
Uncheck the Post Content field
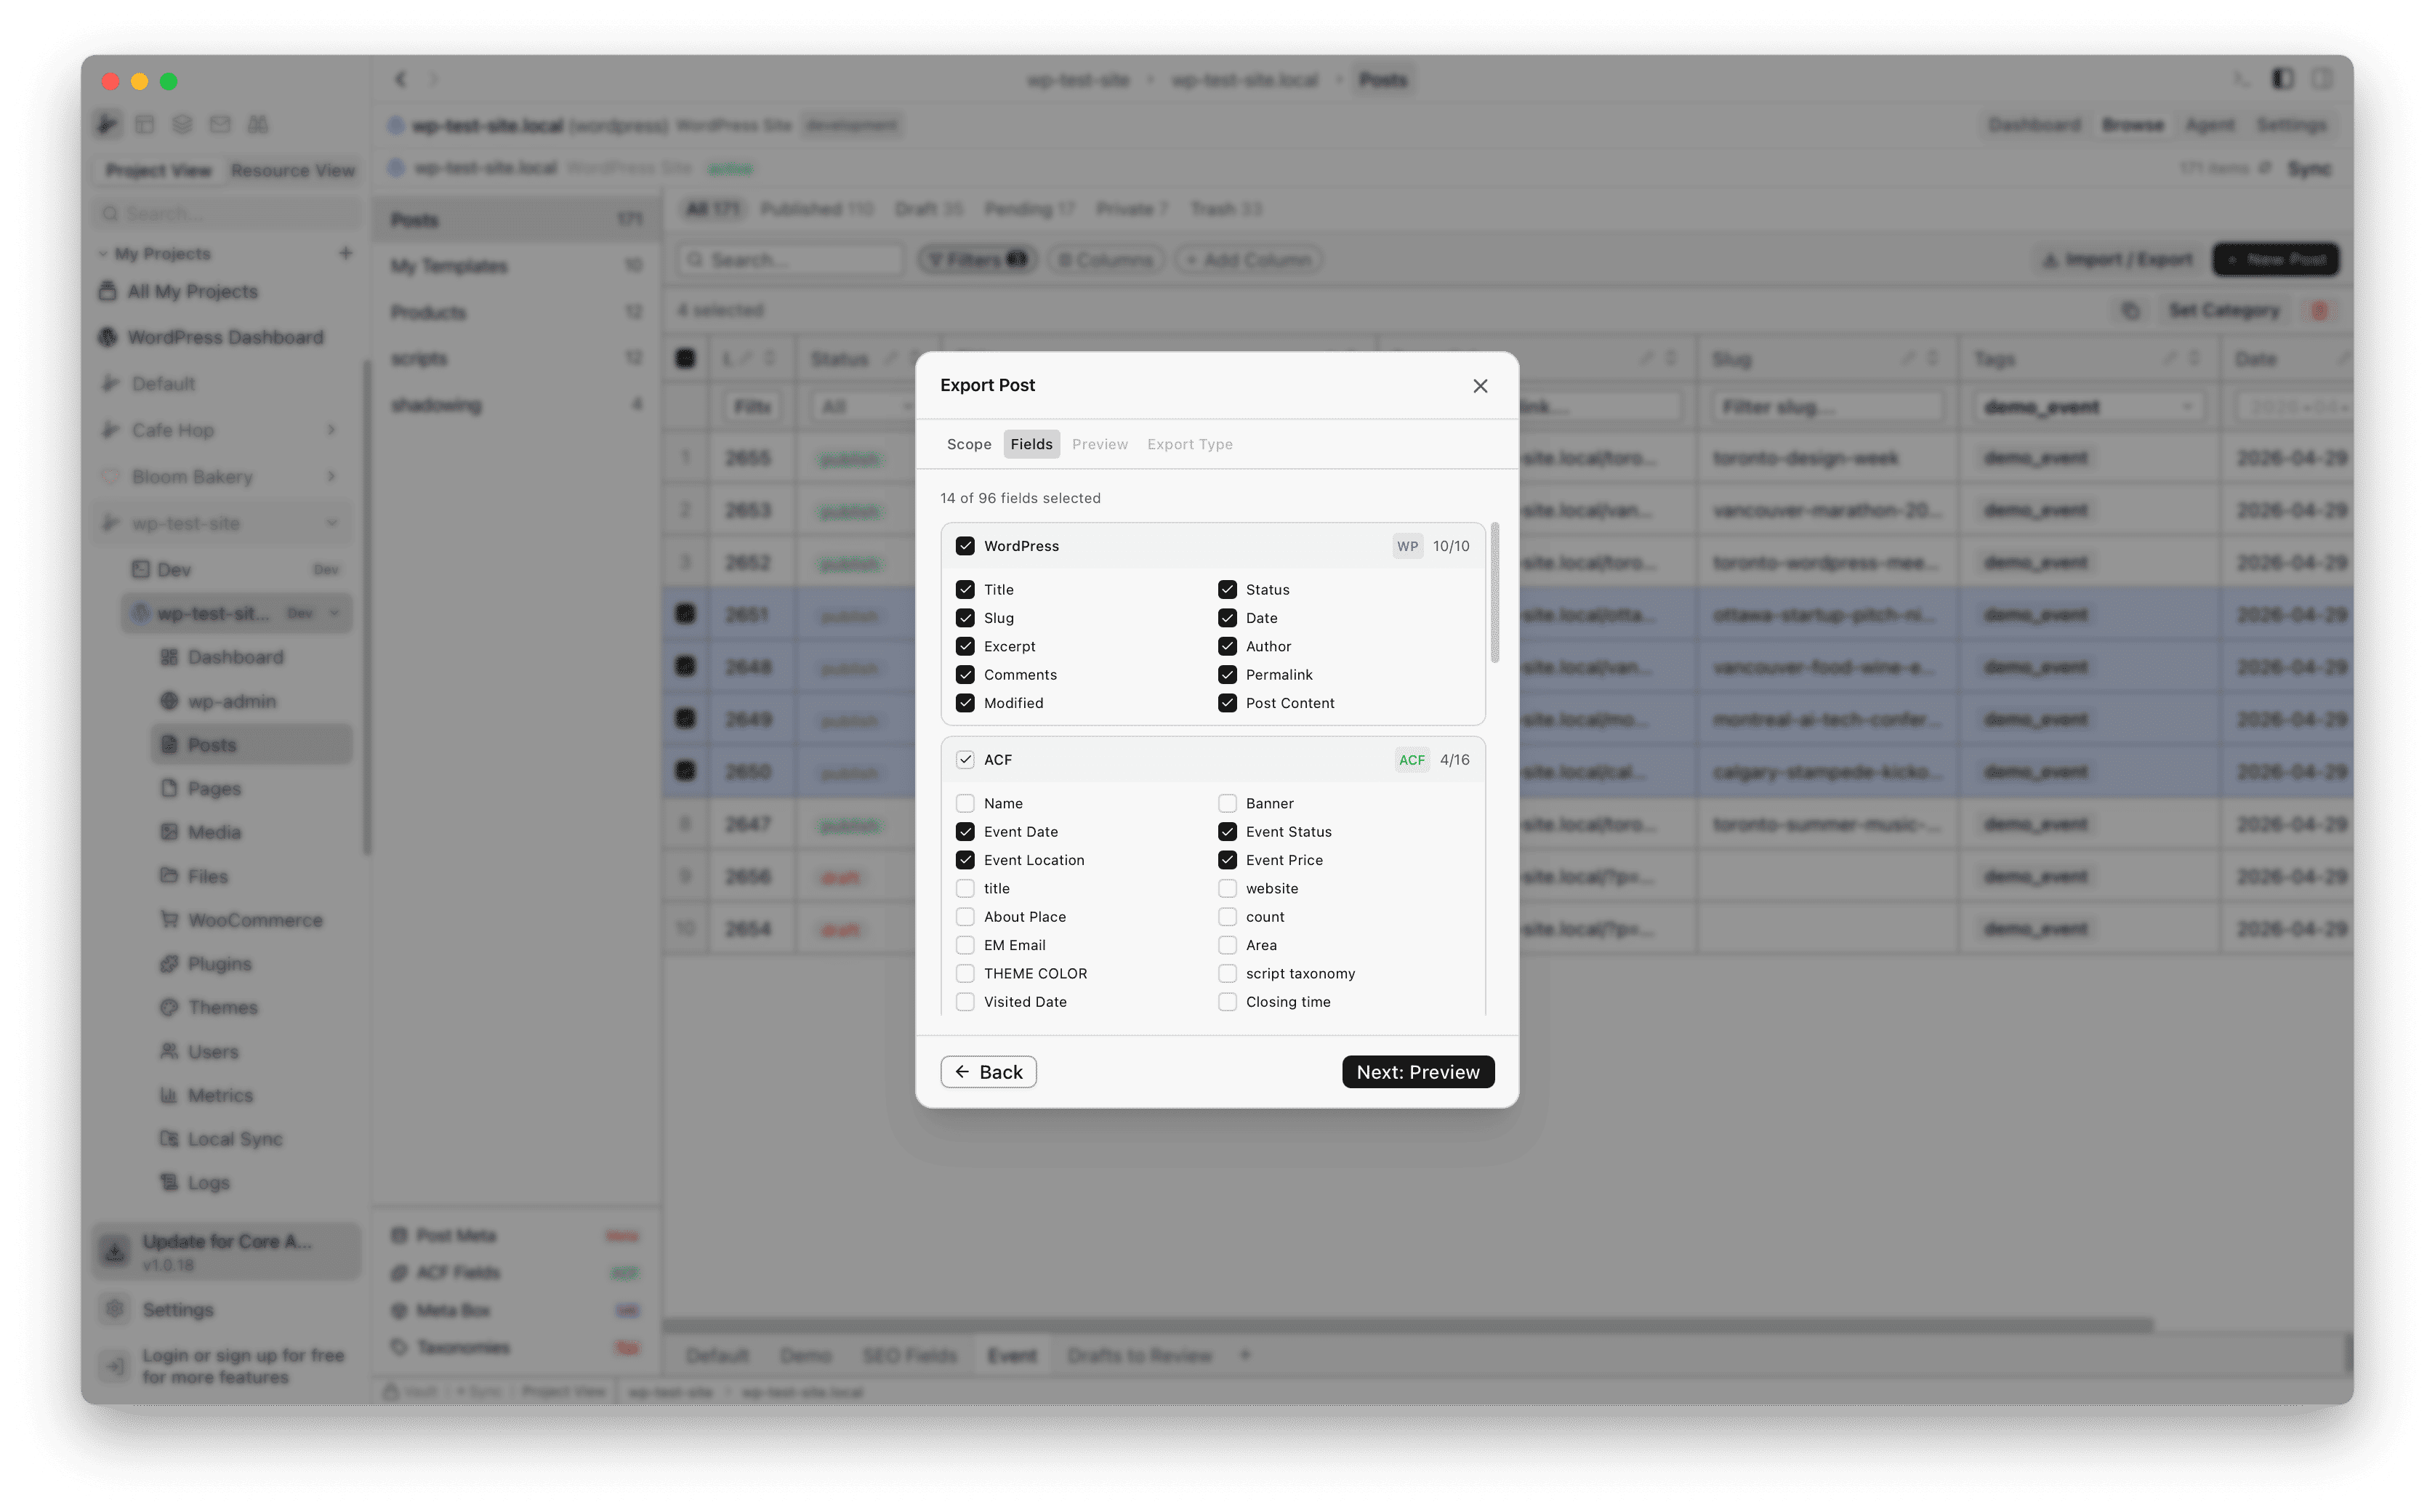coord(1227,703)
